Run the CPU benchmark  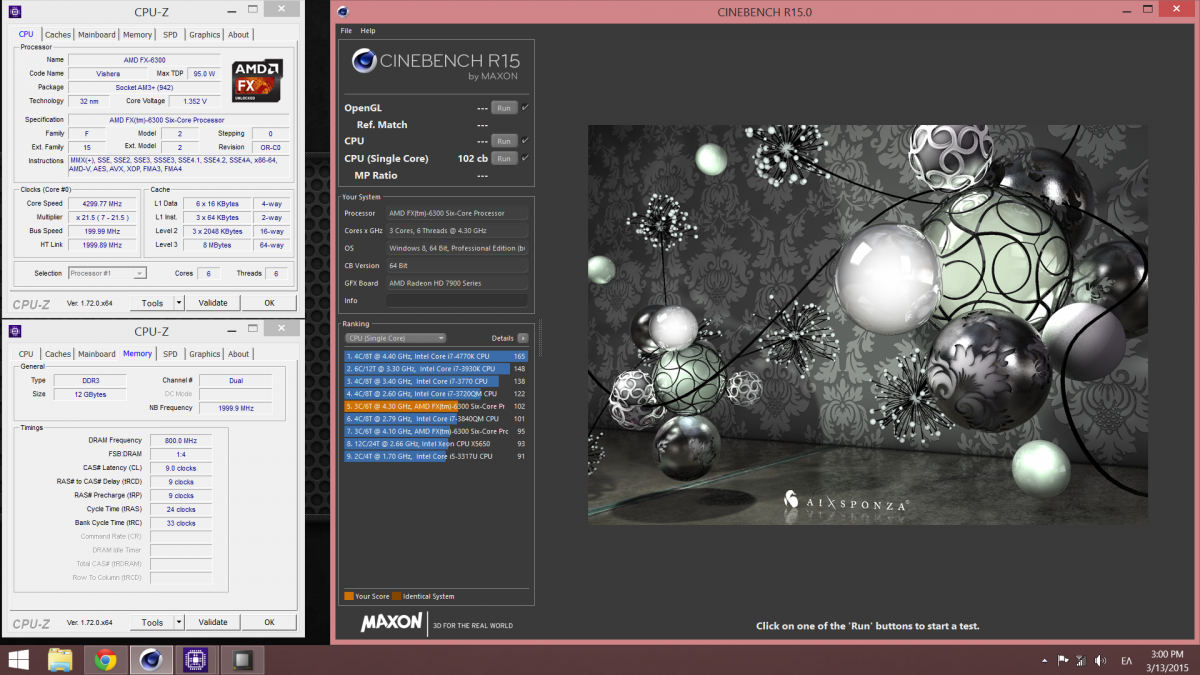click(x=504, y=141)
